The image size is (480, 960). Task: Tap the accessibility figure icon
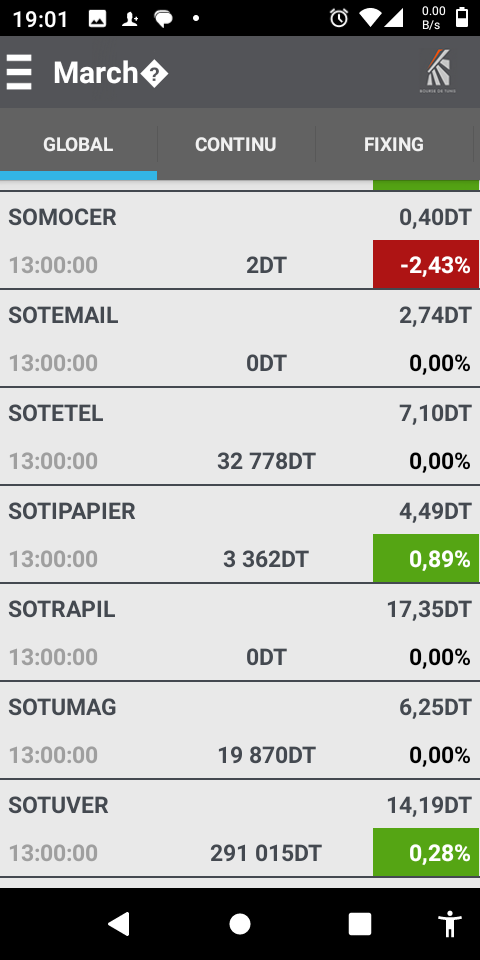tap(450, 924)
